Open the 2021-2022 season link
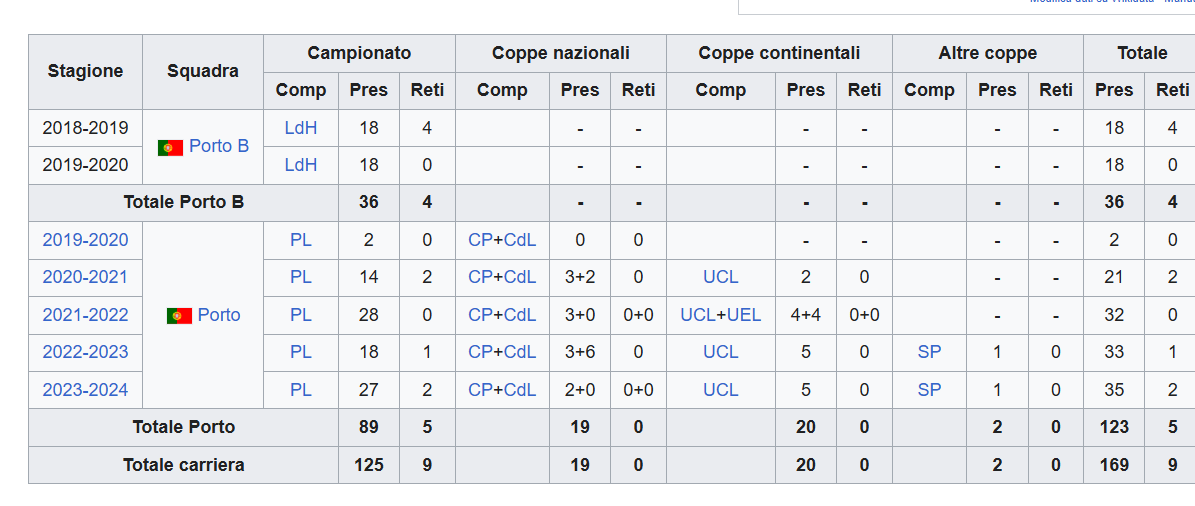The width and height of the screenshot is (1195, 506). point(85,315)
